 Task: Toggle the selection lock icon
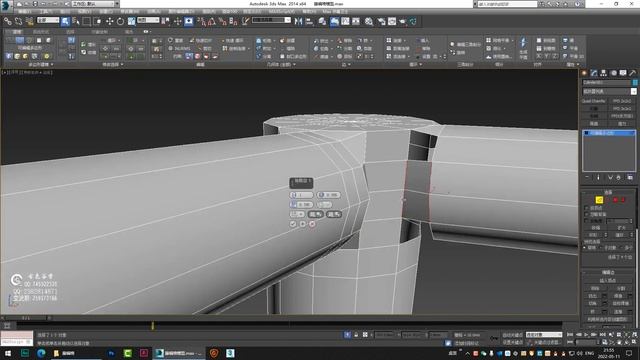[x=356, y=335]
